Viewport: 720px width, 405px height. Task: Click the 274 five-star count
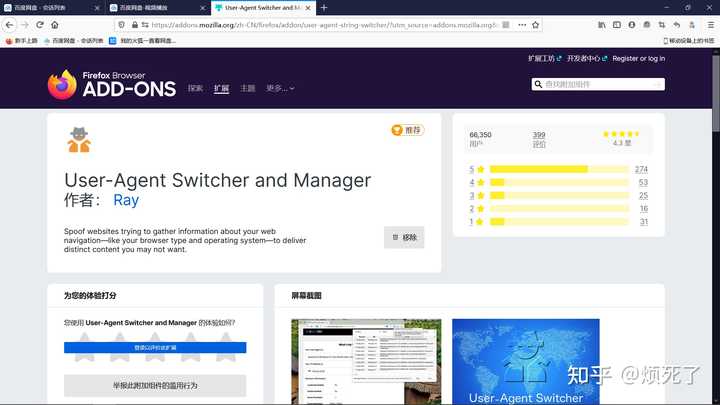pyautogui.click(x=641, y=169)
